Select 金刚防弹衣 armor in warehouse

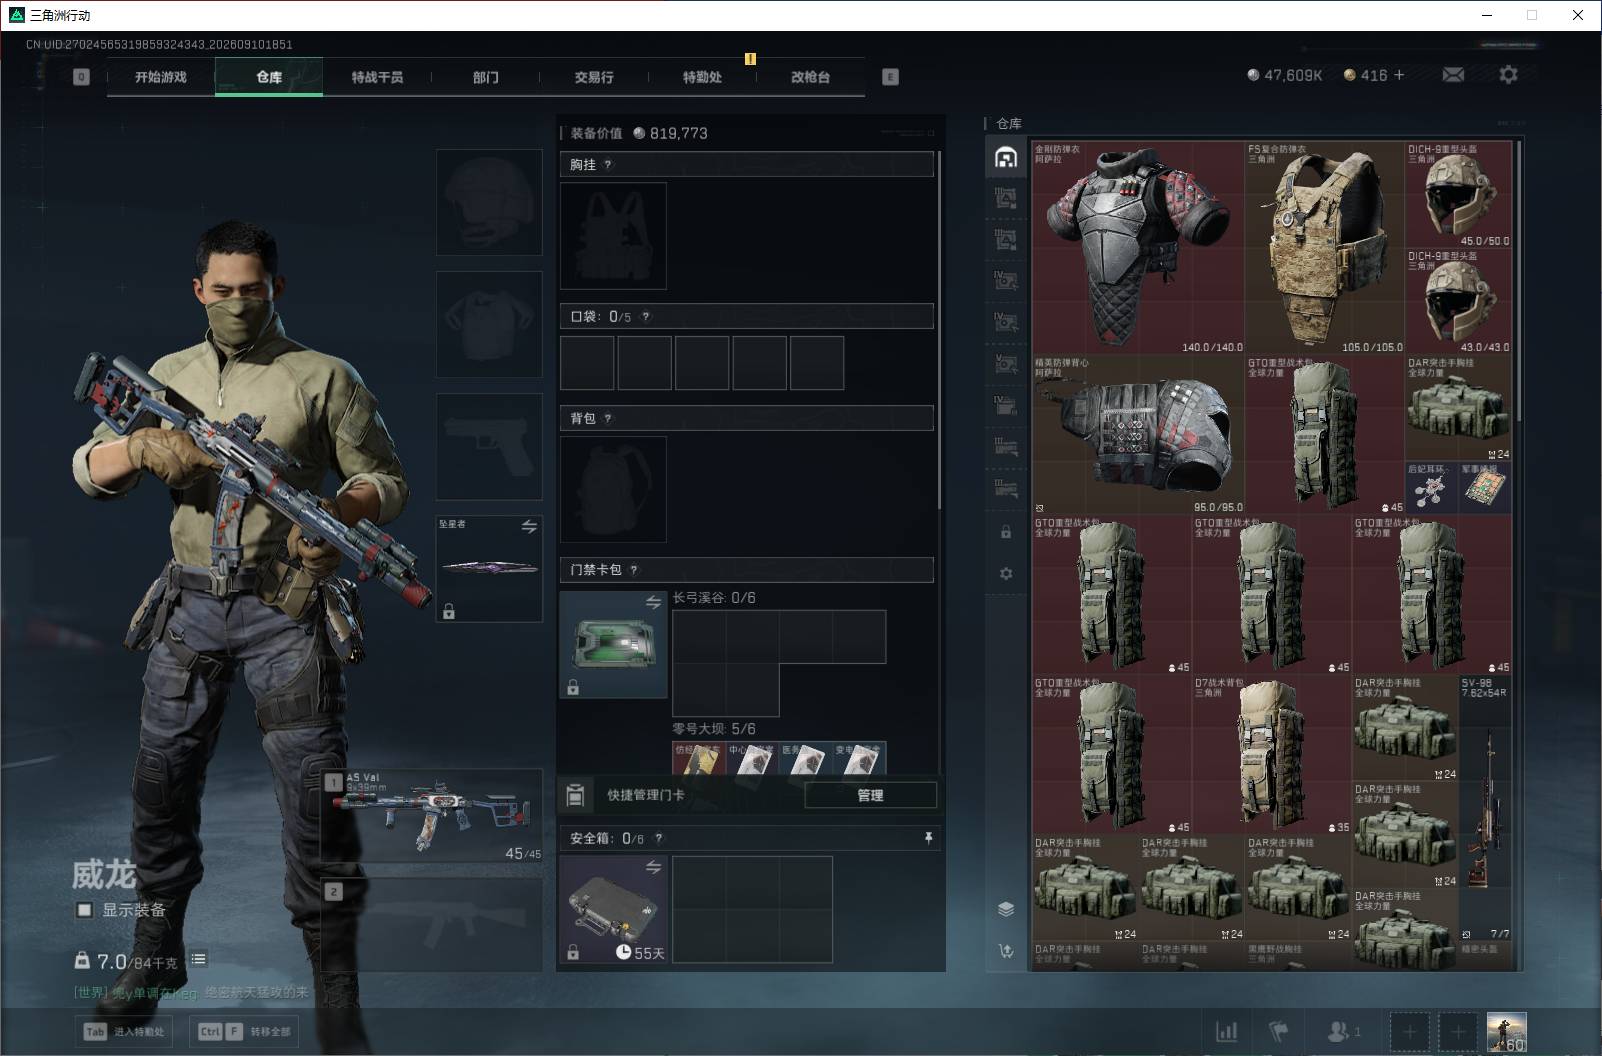coord(1138,247)
